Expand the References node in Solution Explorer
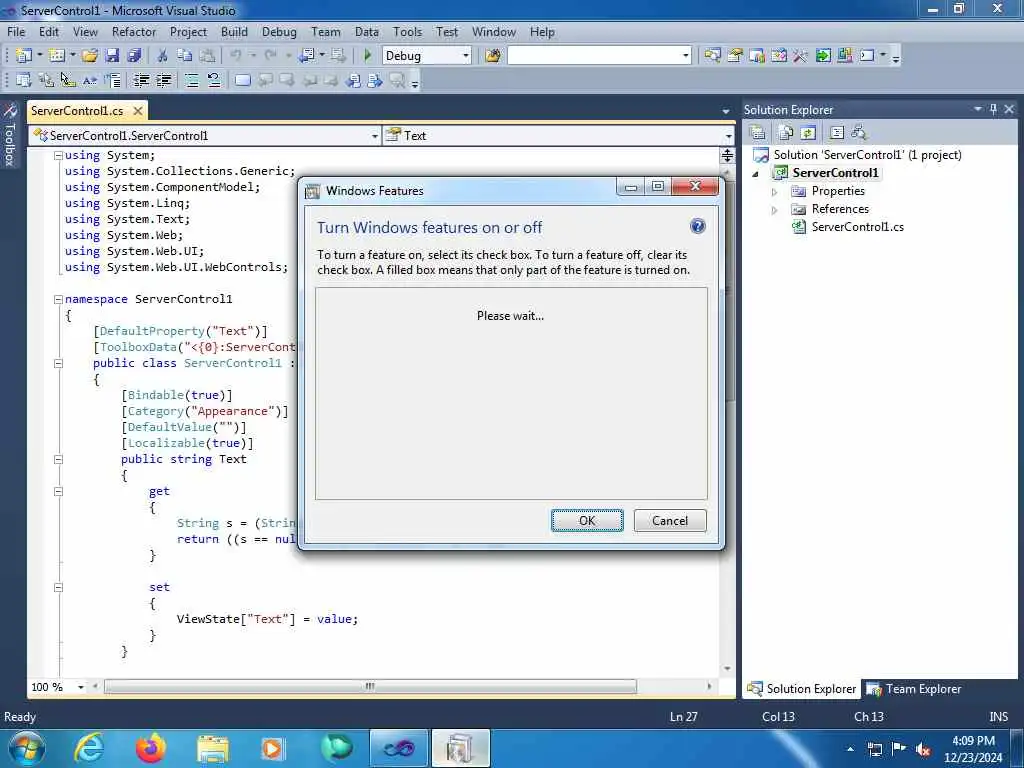This screenshot has height=768, width=1024. [775, 210]
